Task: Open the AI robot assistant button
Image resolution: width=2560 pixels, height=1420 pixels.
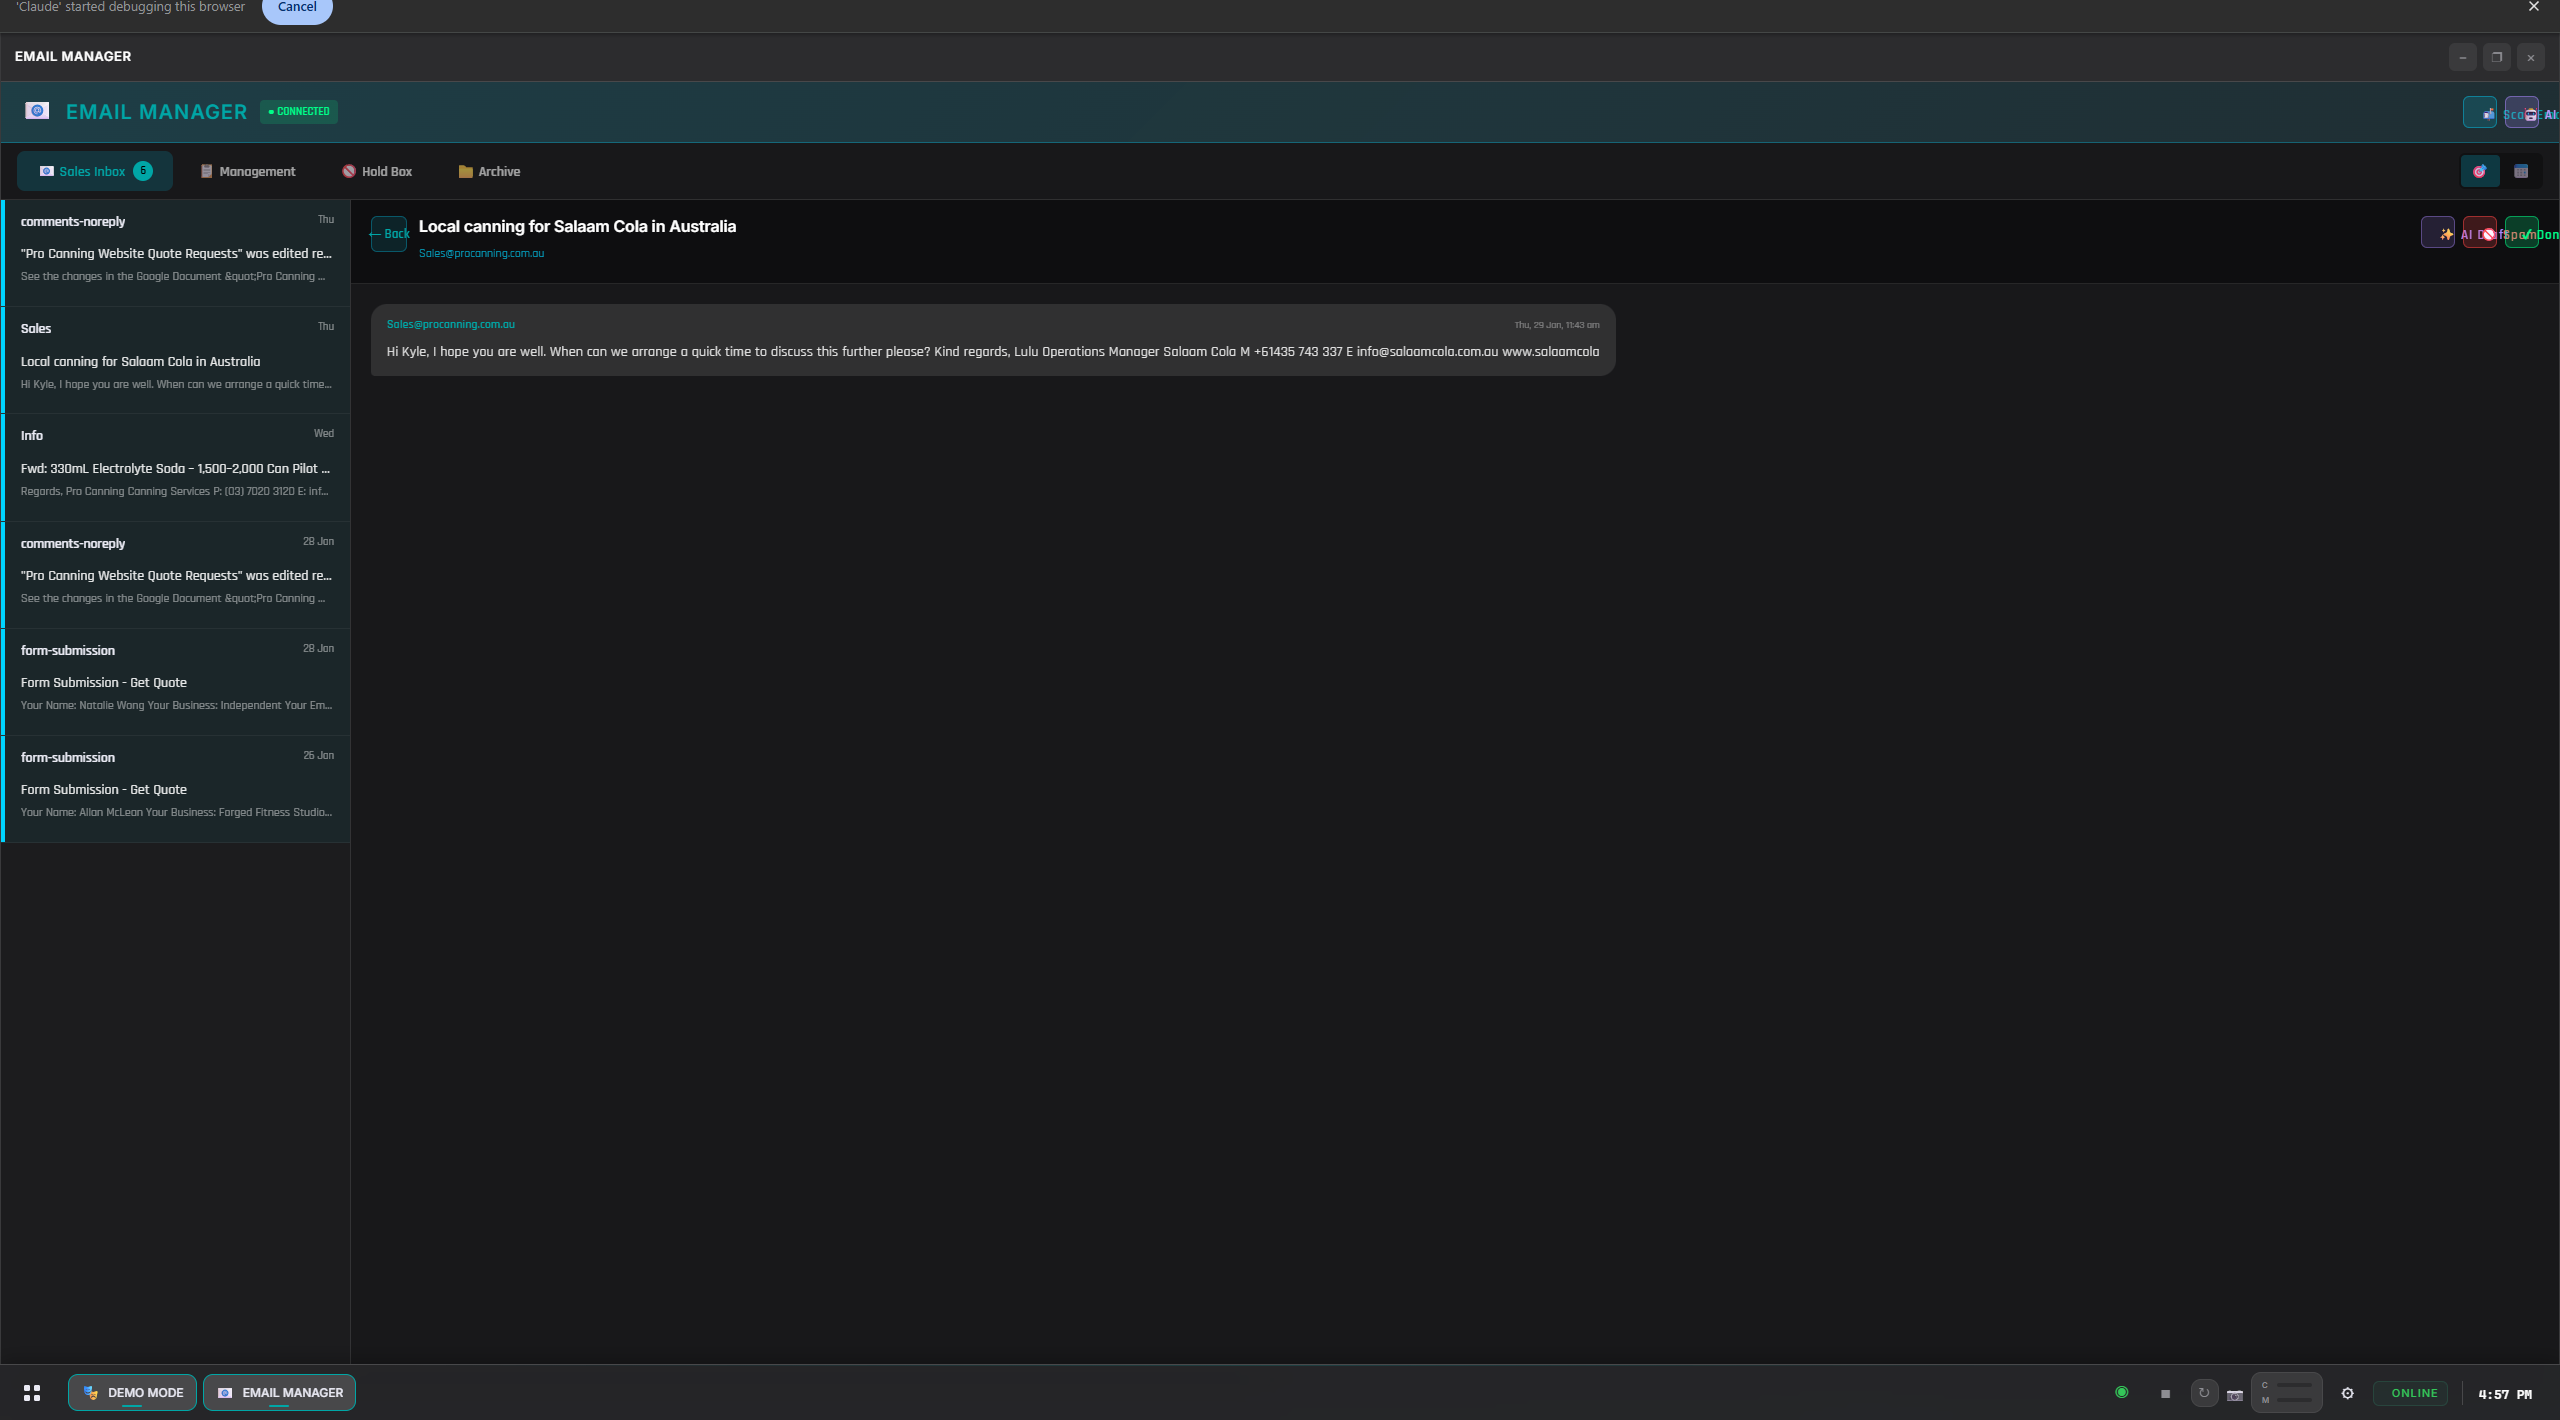Action: [x=2521, y=113]
